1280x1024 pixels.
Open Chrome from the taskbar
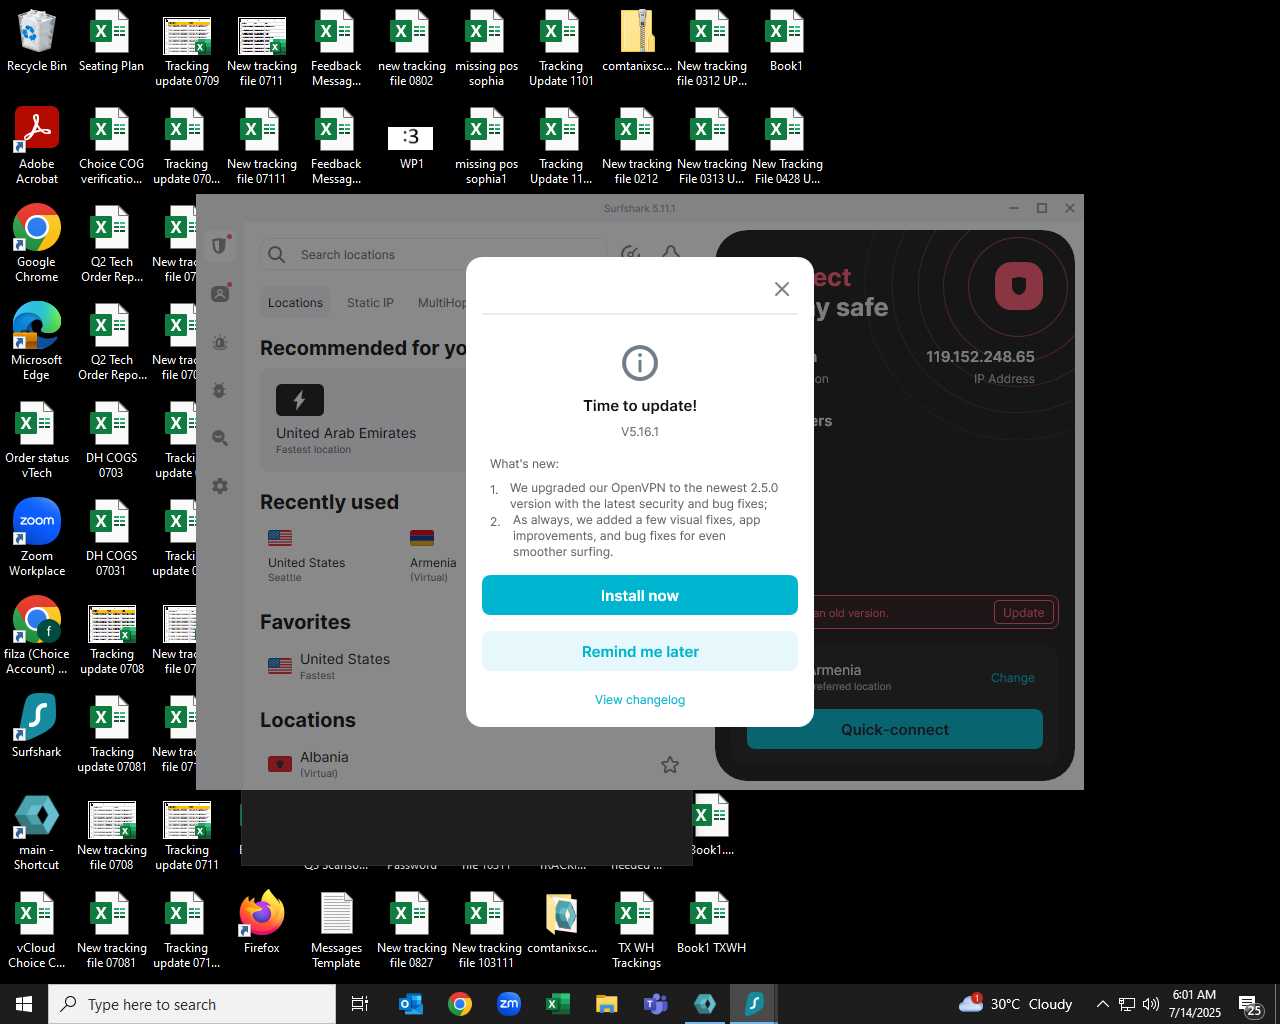pos(460,1004)
